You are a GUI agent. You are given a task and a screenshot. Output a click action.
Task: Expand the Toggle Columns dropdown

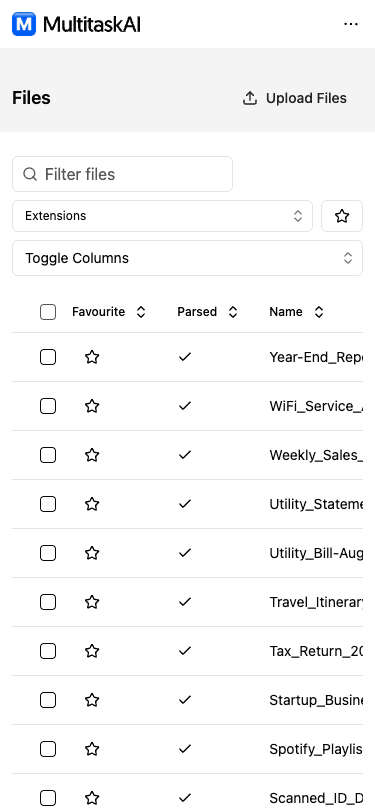point(188,258)
